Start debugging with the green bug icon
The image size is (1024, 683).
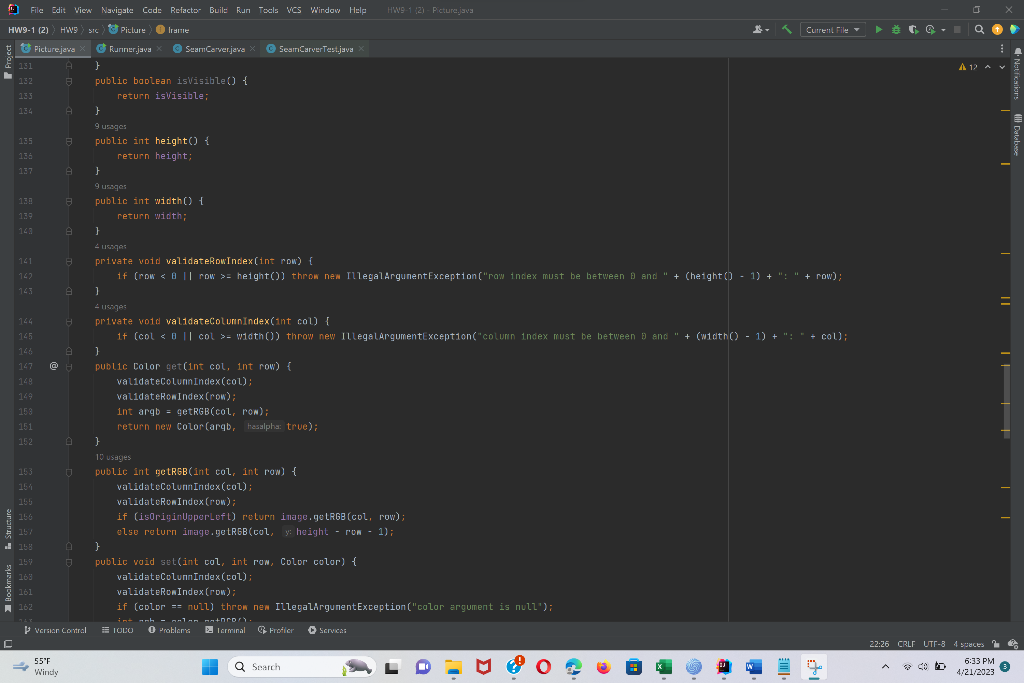(896, 29)
